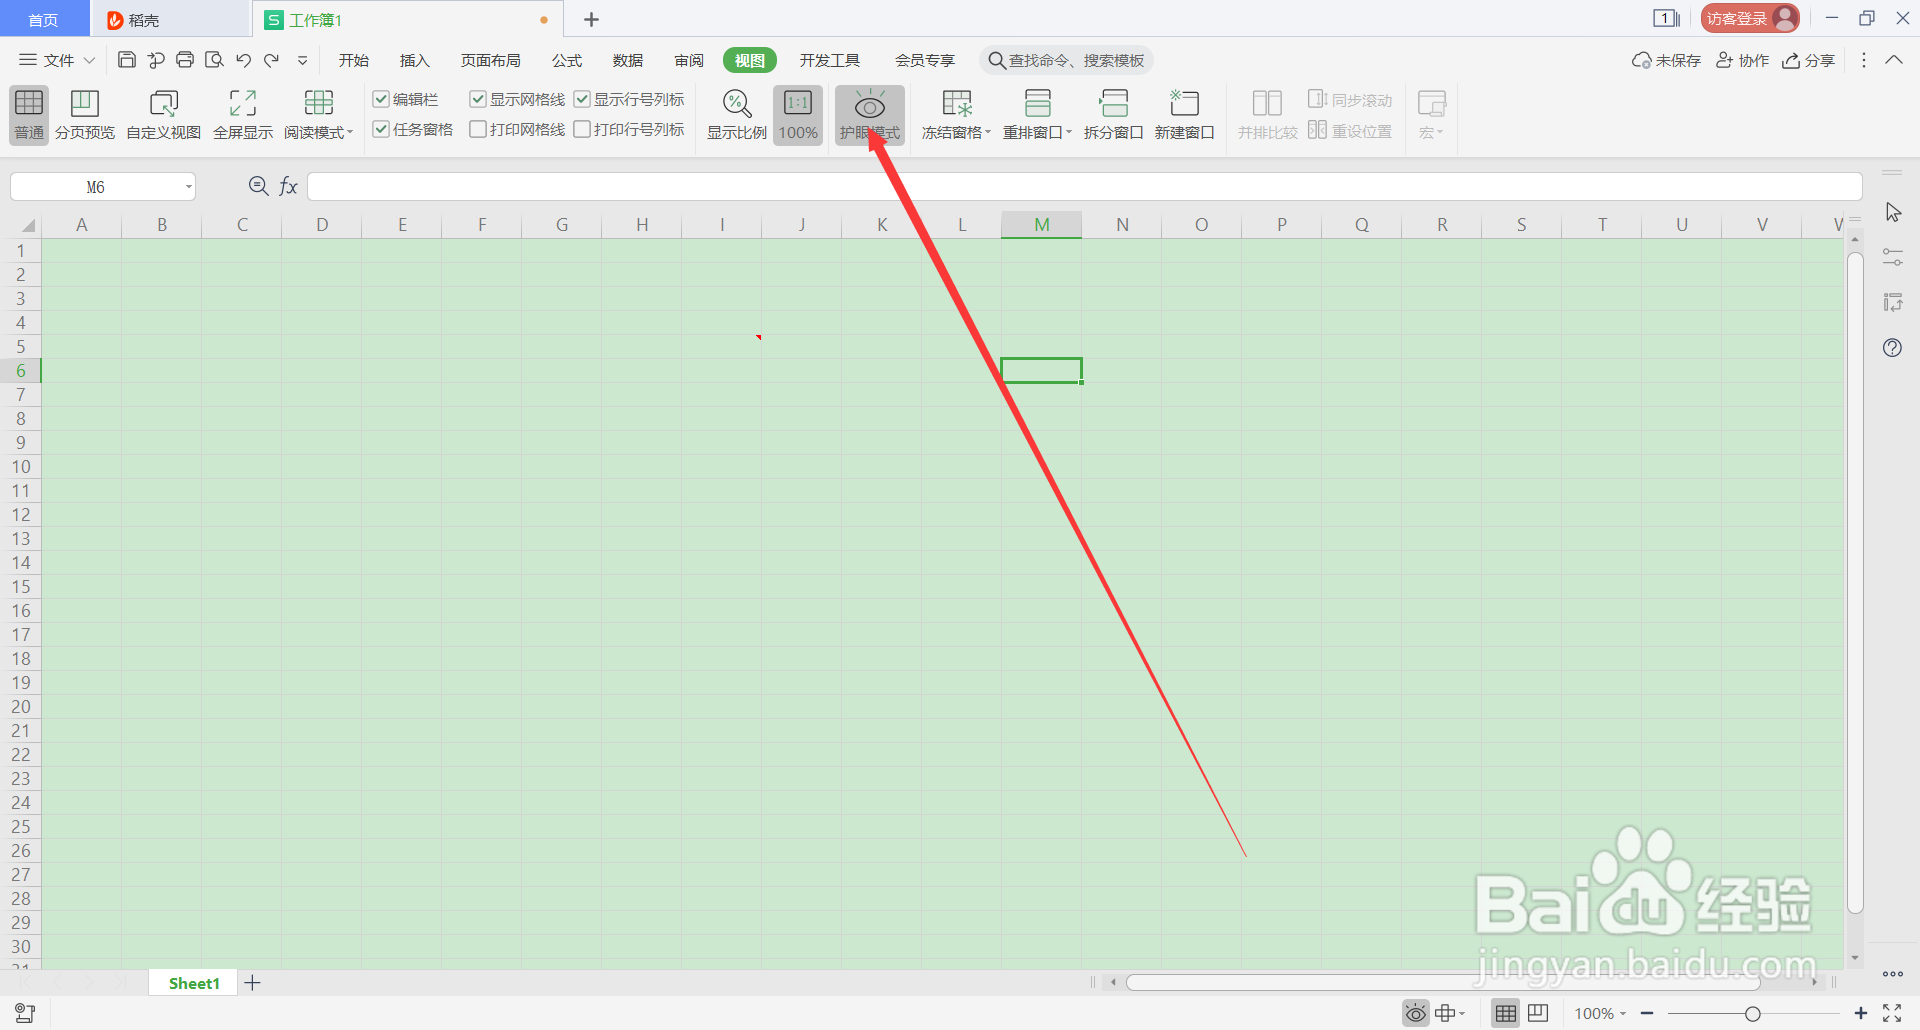
Task: Toggle Eye Protection Mode (护眼模式)
Action: [870, 115]
